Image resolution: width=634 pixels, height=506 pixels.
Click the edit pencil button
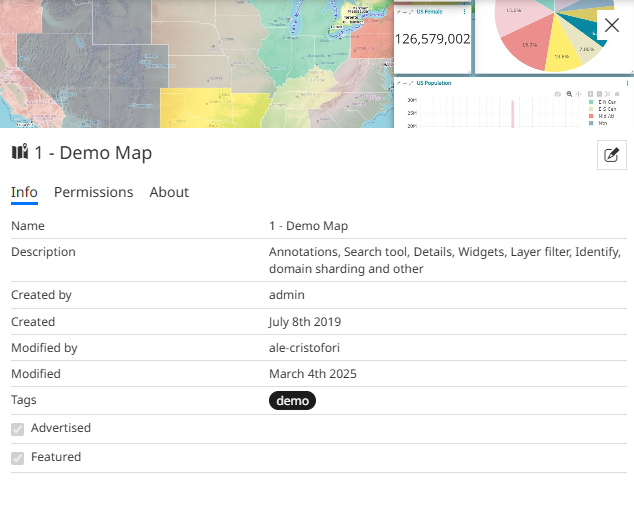pyautogui.click(x=611, y=155)
